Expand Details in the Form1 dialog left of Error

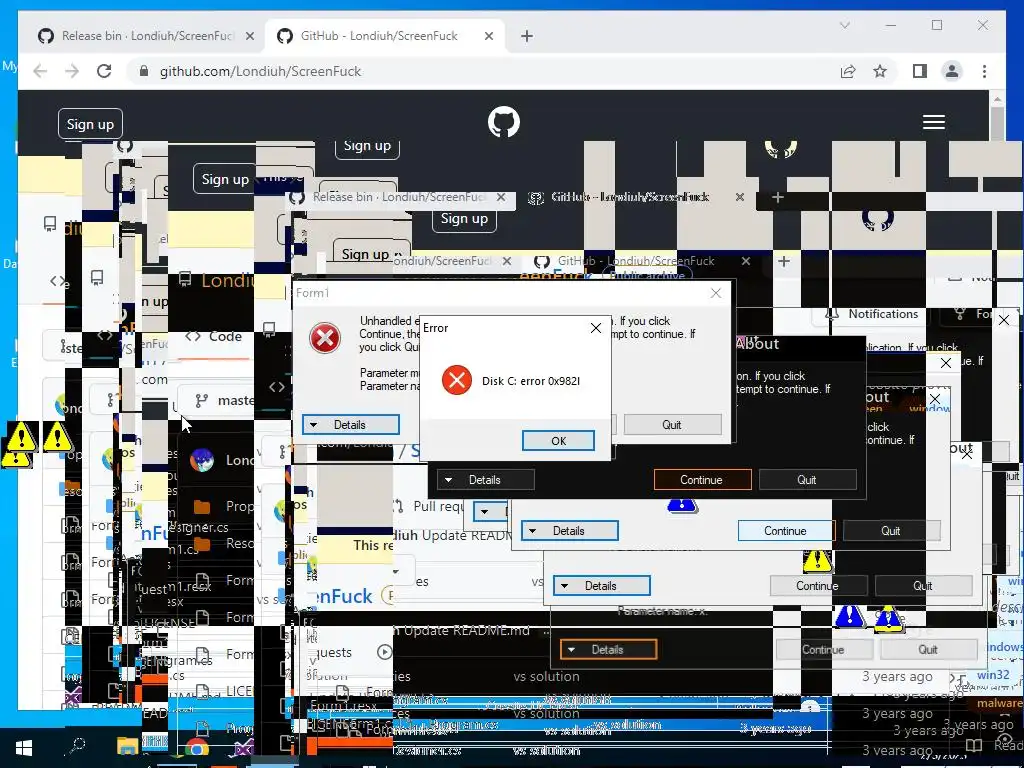click(x=351, y=424)
